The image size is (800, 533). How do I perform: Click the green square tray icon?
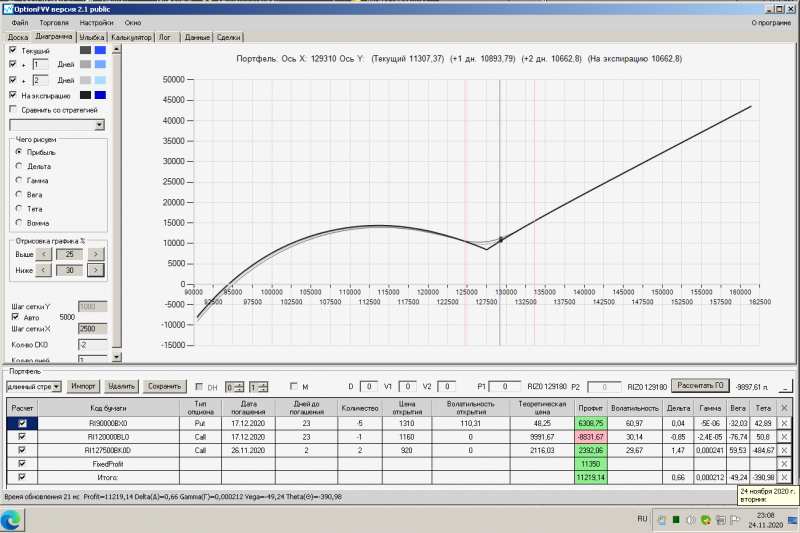(x=676, y=520)
